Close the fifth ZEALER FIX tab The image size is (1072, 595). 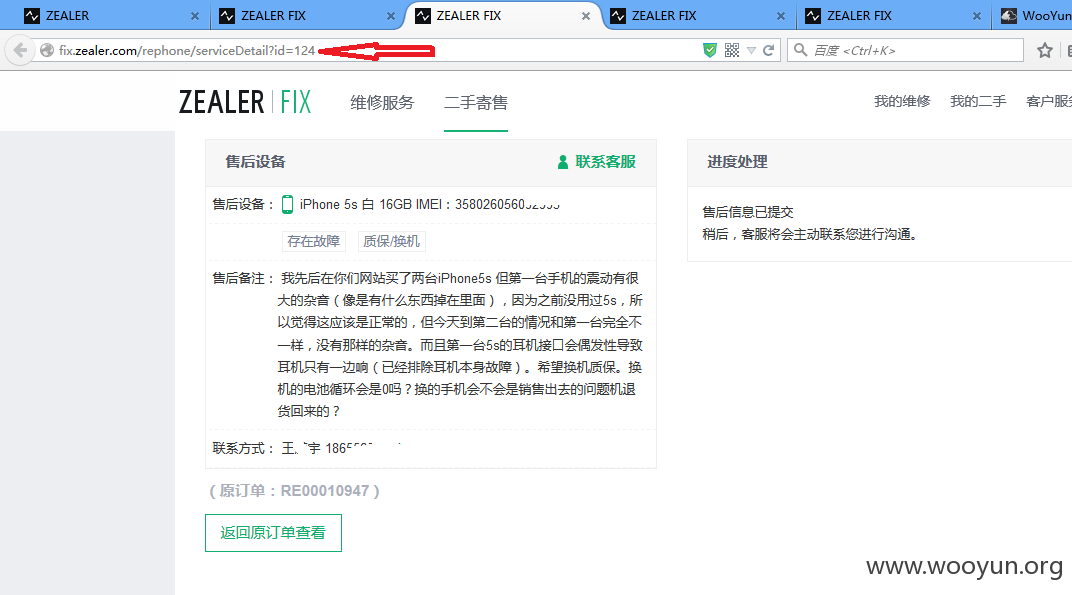[976, 16]
